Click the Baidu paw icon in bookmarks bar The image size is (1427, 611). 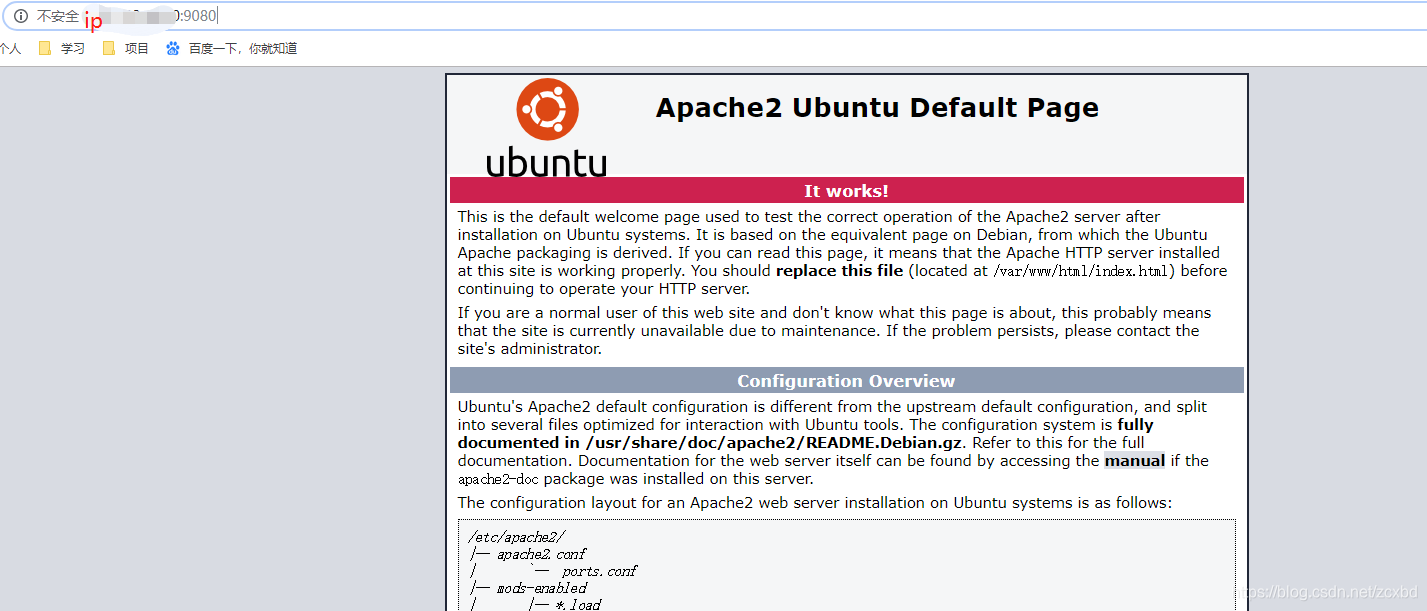click(173, 48)
